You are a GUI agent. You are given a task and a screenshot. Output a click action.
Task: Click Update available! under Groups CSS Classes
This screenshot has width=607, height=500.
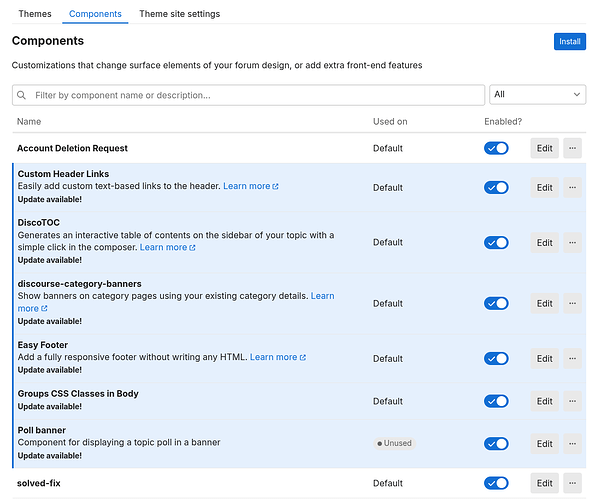coord(50,407)
